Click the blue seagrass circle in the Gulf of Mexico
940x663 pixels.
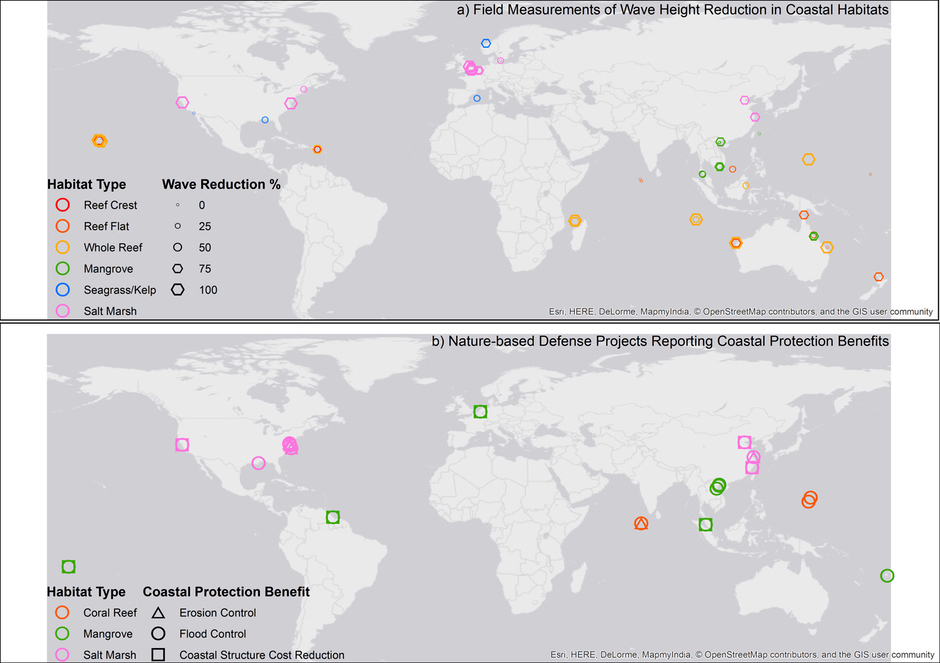[265, 120]
